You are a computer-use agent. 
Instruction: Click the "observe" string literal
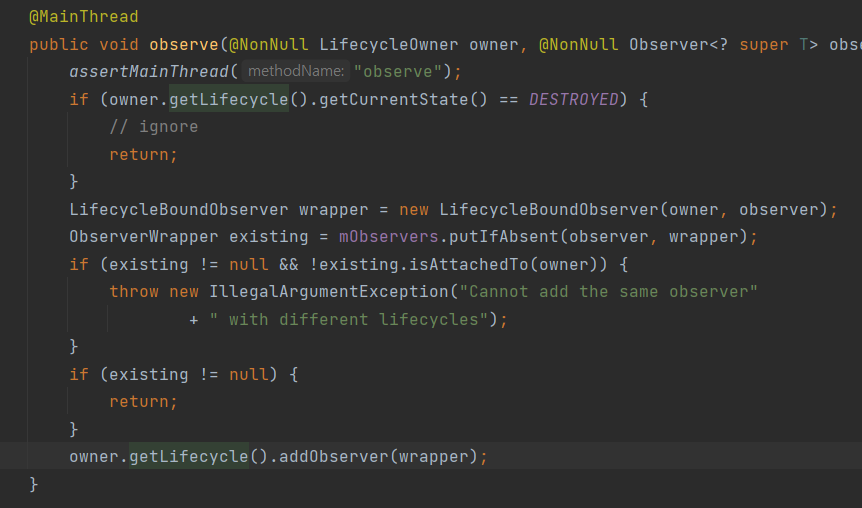point(398,72)
